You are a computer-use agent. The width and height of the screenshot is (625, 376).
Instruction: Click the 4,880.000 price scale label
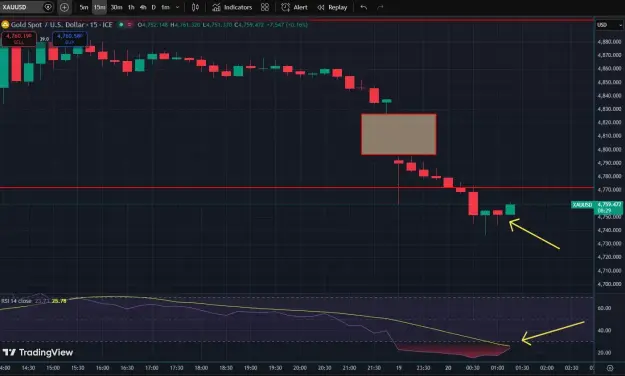pos(609,41)
